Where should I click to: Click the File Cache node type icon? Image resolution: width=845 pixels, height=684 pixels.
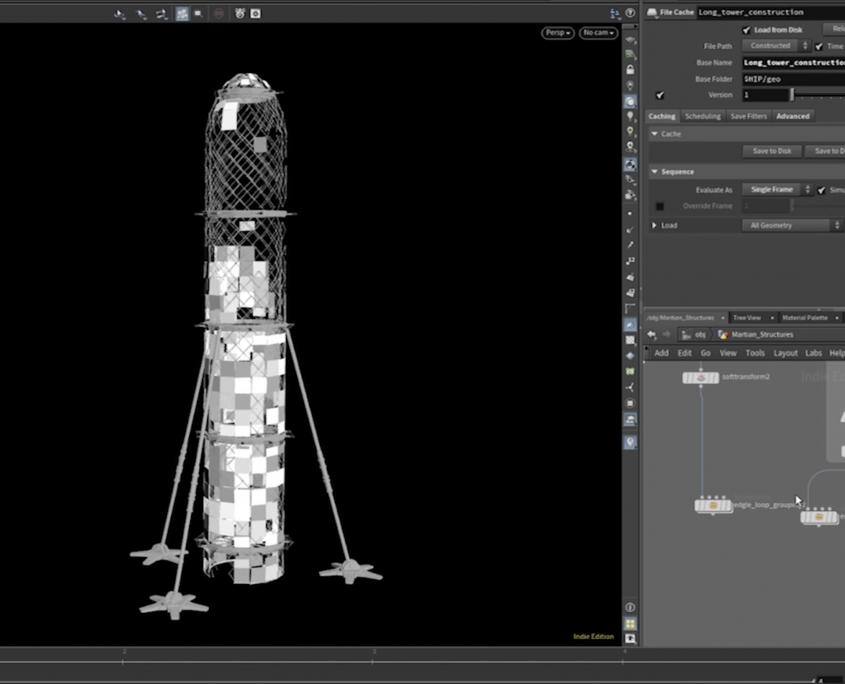pyautogui.click(x=652, y=12)
